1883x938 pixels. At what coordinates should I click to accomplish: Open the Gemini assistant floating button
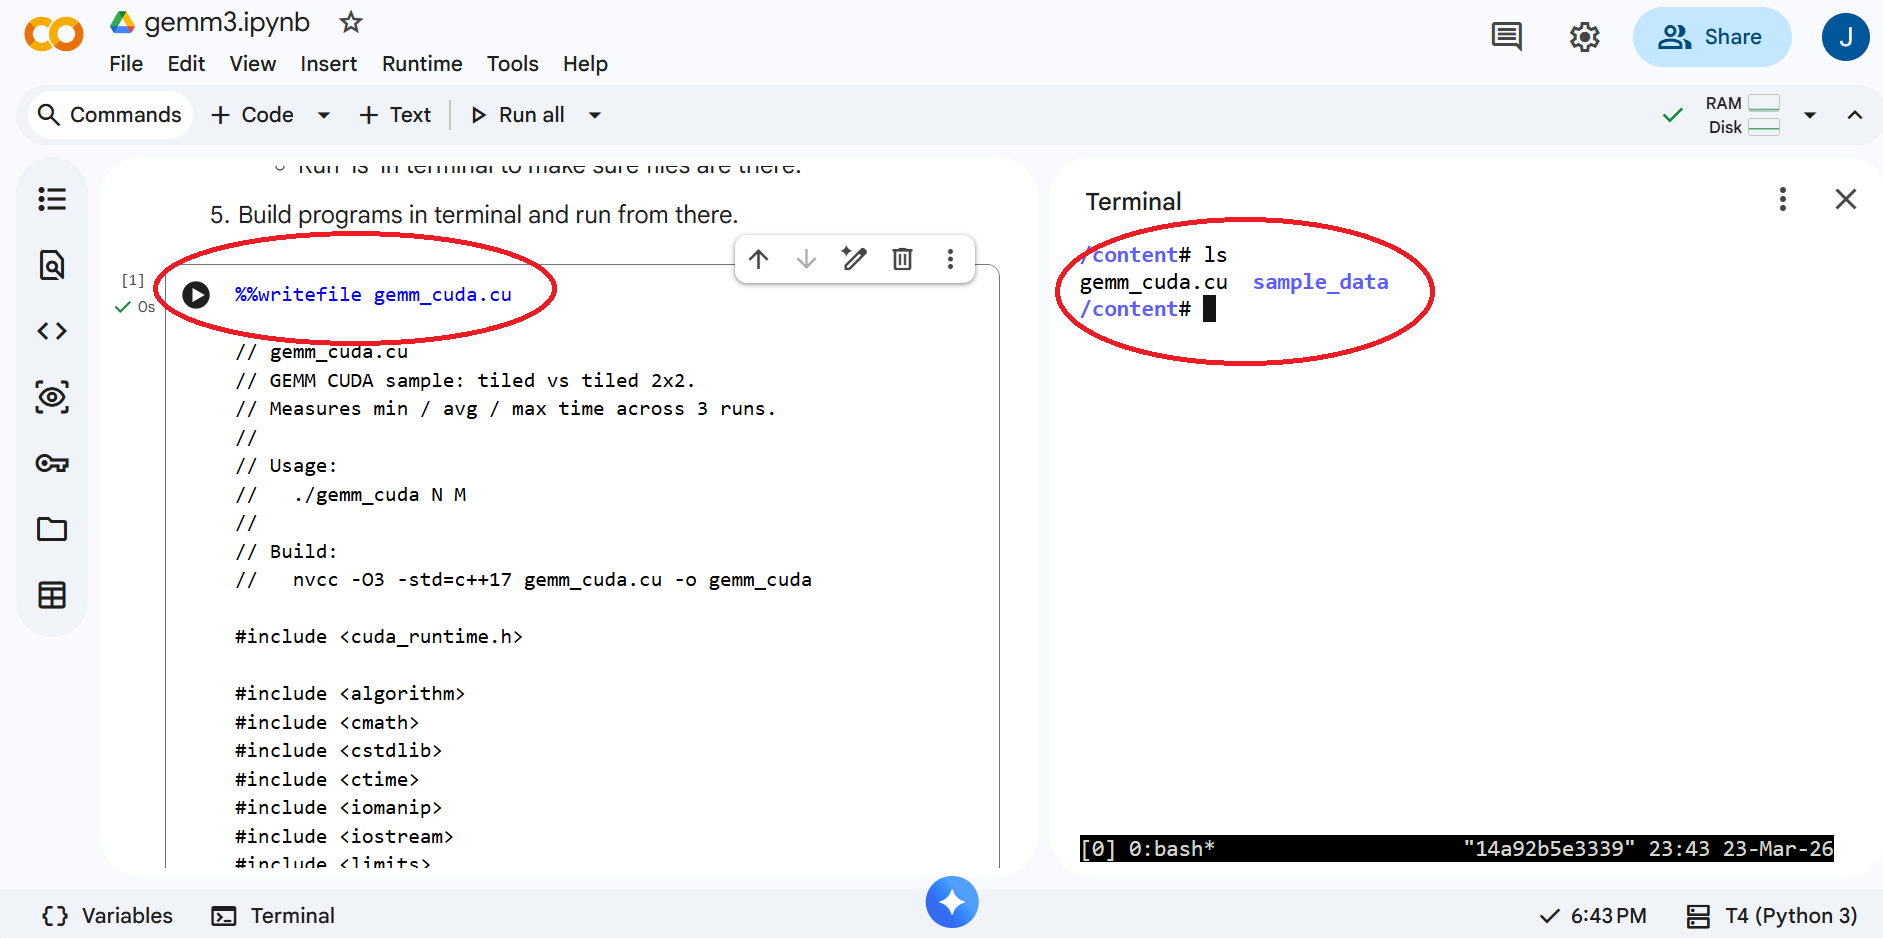[952, 902]
